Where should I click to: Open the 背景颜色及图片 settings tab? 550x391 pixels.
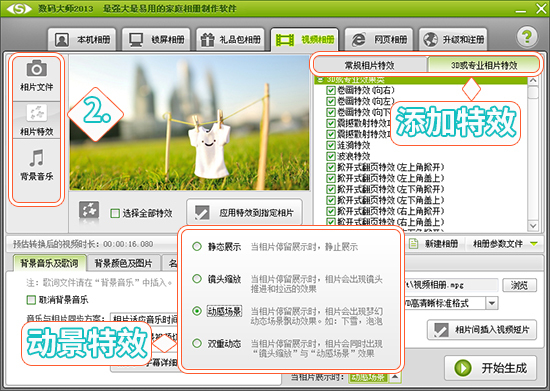pos(123,263)
